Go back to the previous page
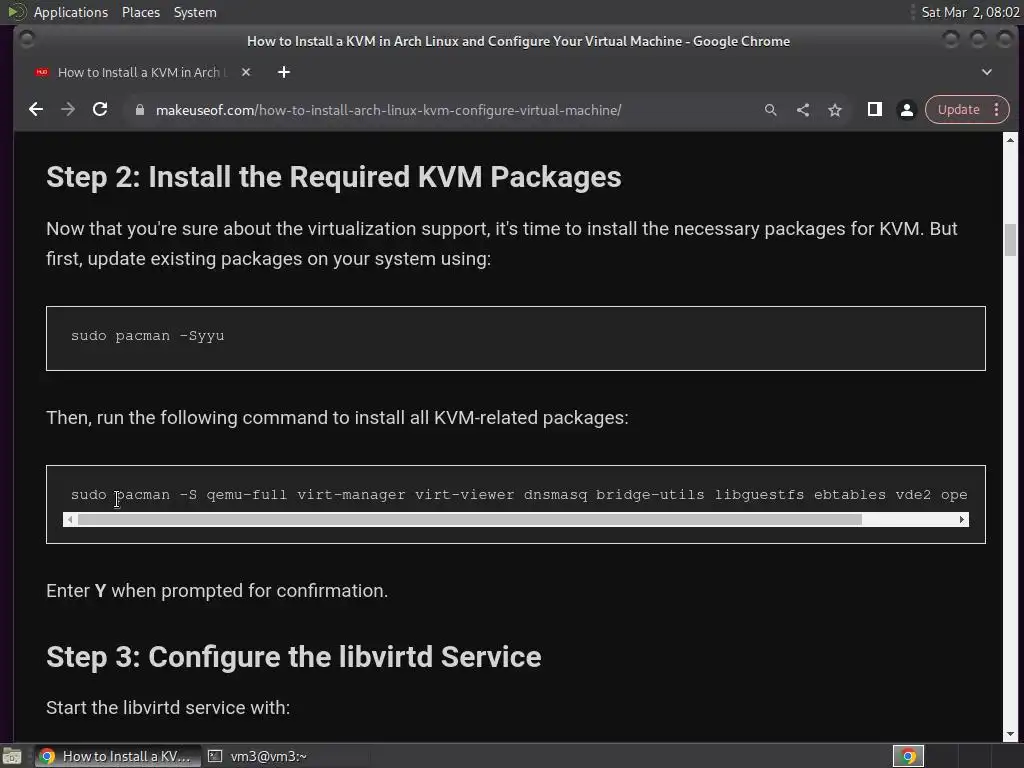This screenshot has height=768, width=1024. [36, 110]
